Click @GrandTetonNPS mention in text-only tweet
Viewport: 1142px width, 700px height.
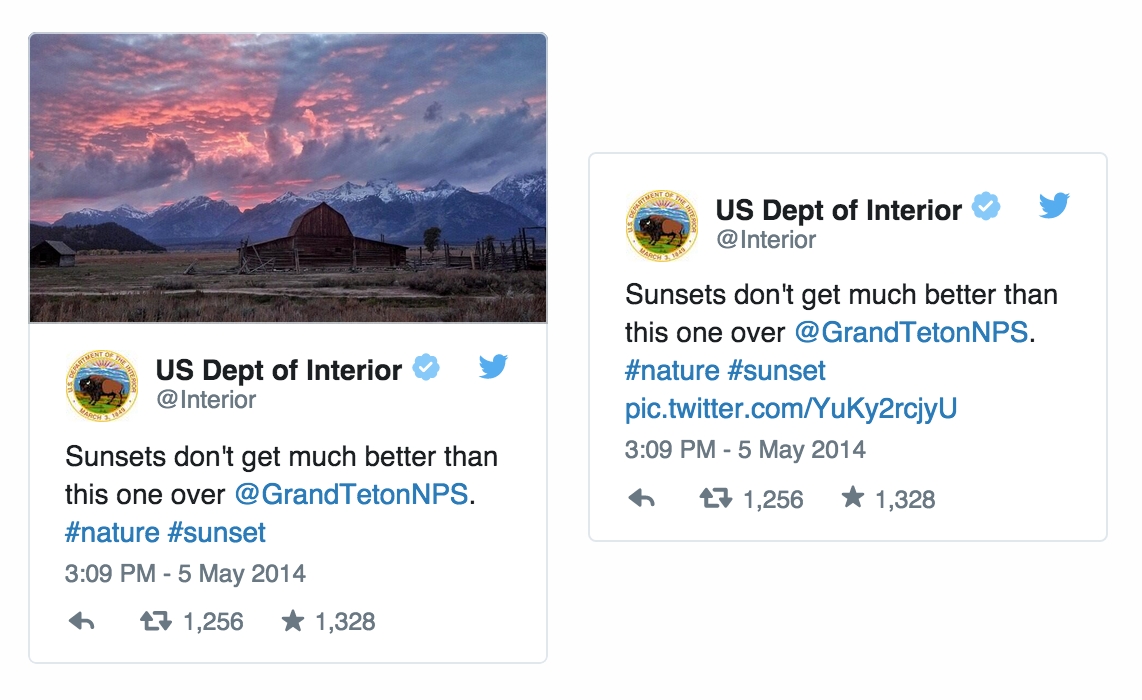click(911, 332)
